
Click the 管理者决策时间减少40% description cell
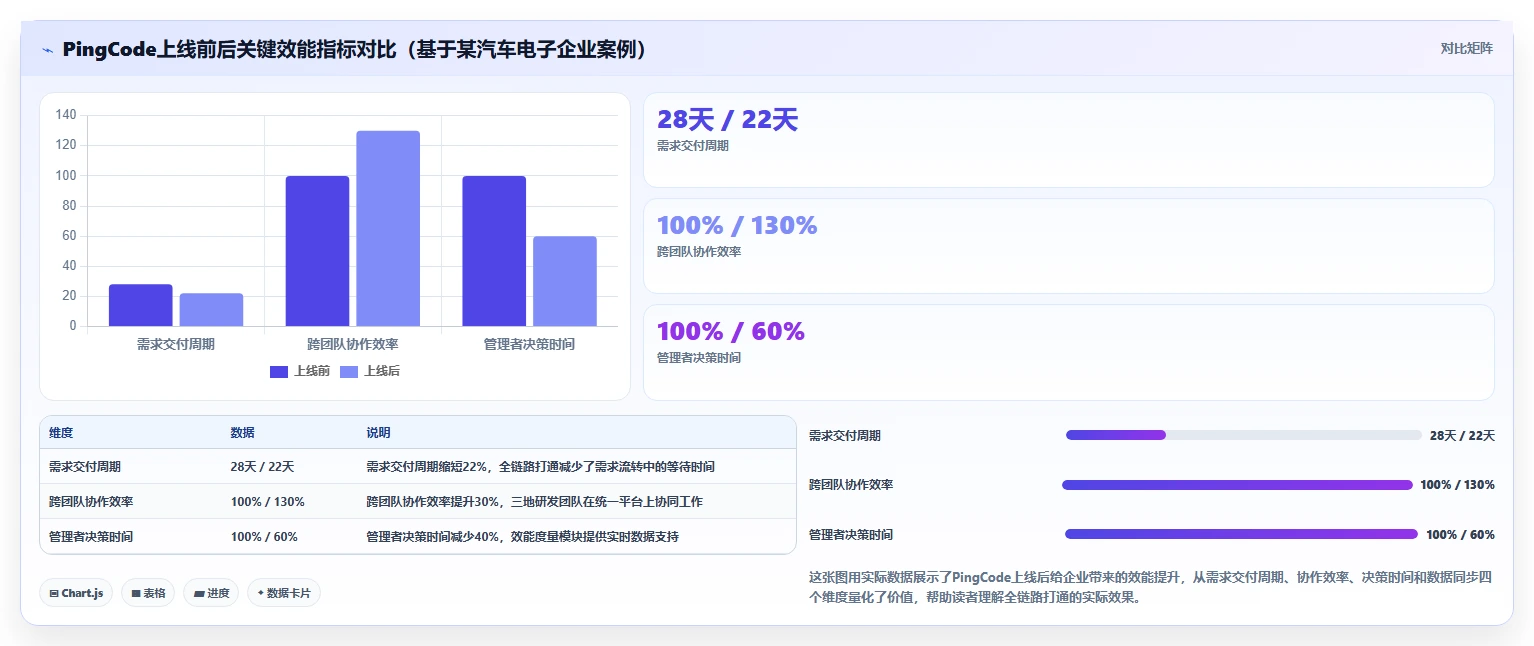click(522, 537)
